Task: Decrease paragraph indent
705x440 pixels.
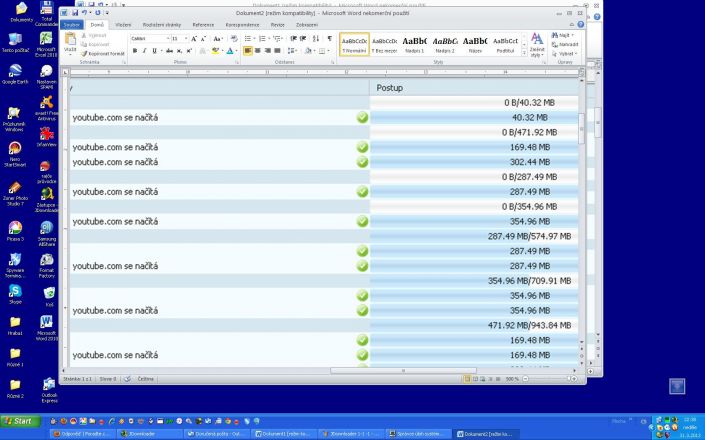Action: pos(294,39)
